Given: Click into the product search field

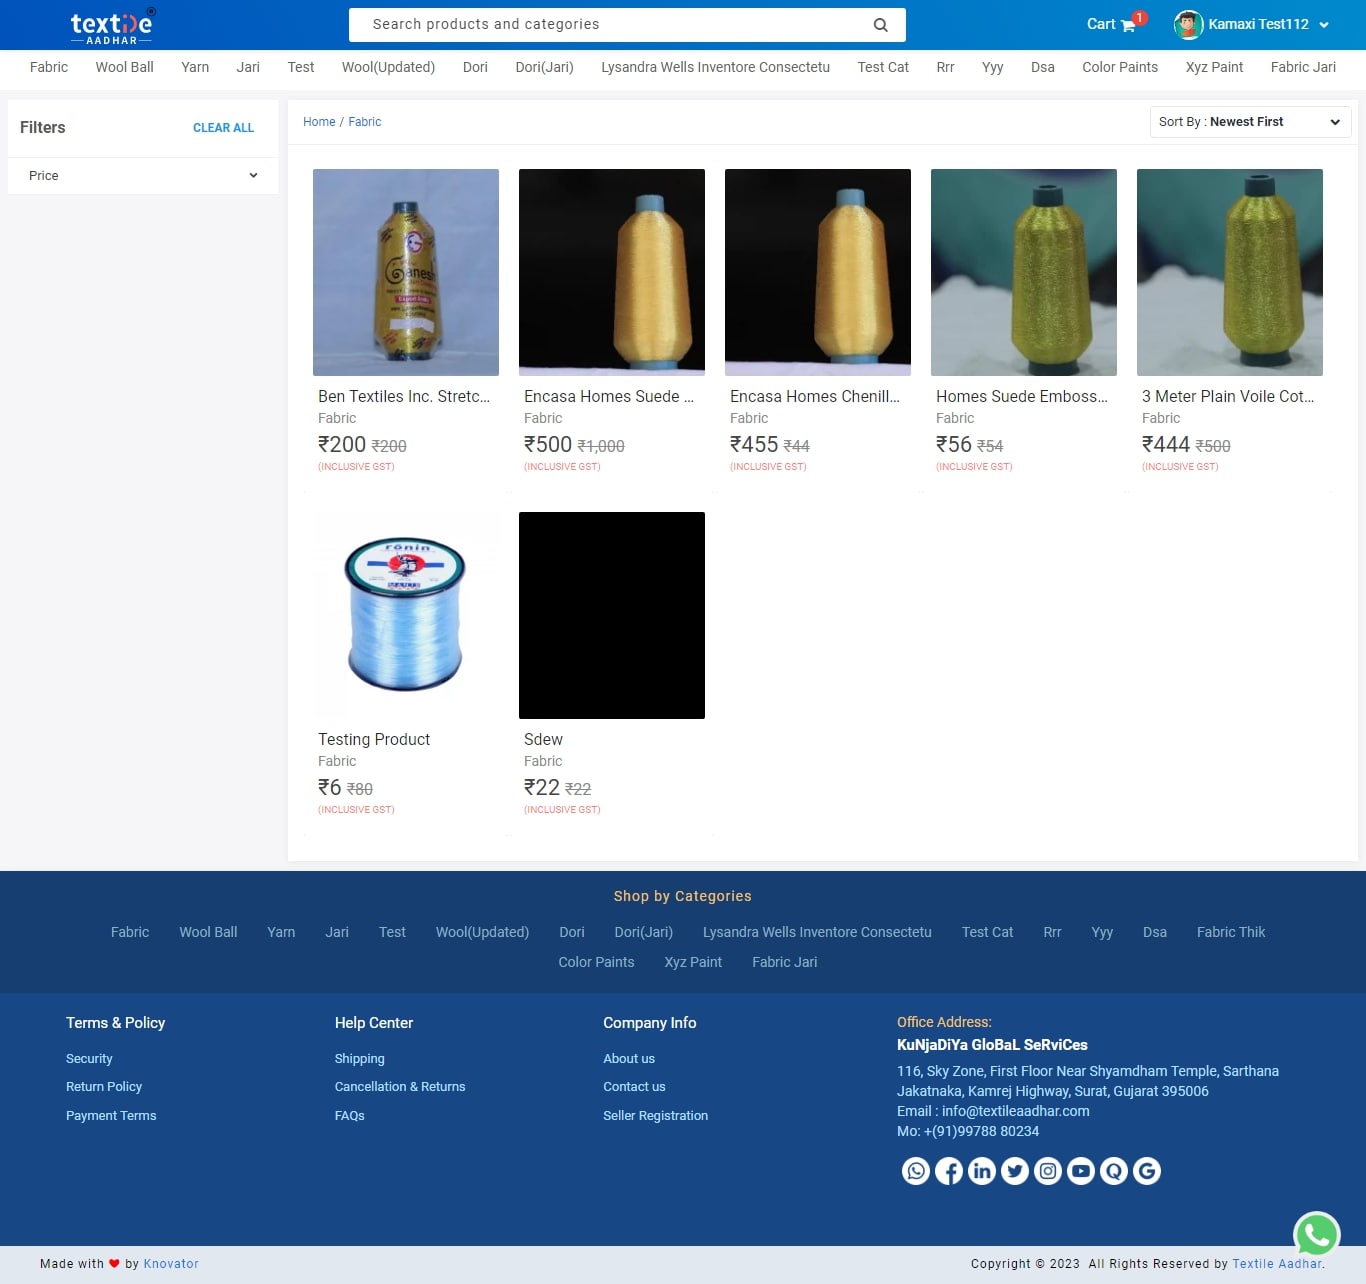Looking at the screenshot, I should click(610, 25).
